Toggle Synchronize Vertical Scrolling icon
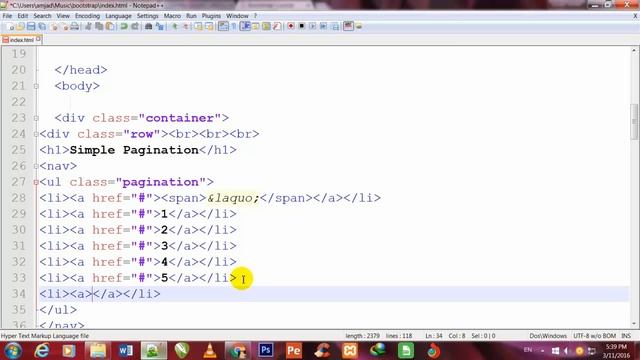This screenshot has height=360, width=640. [x=198, y=27]
